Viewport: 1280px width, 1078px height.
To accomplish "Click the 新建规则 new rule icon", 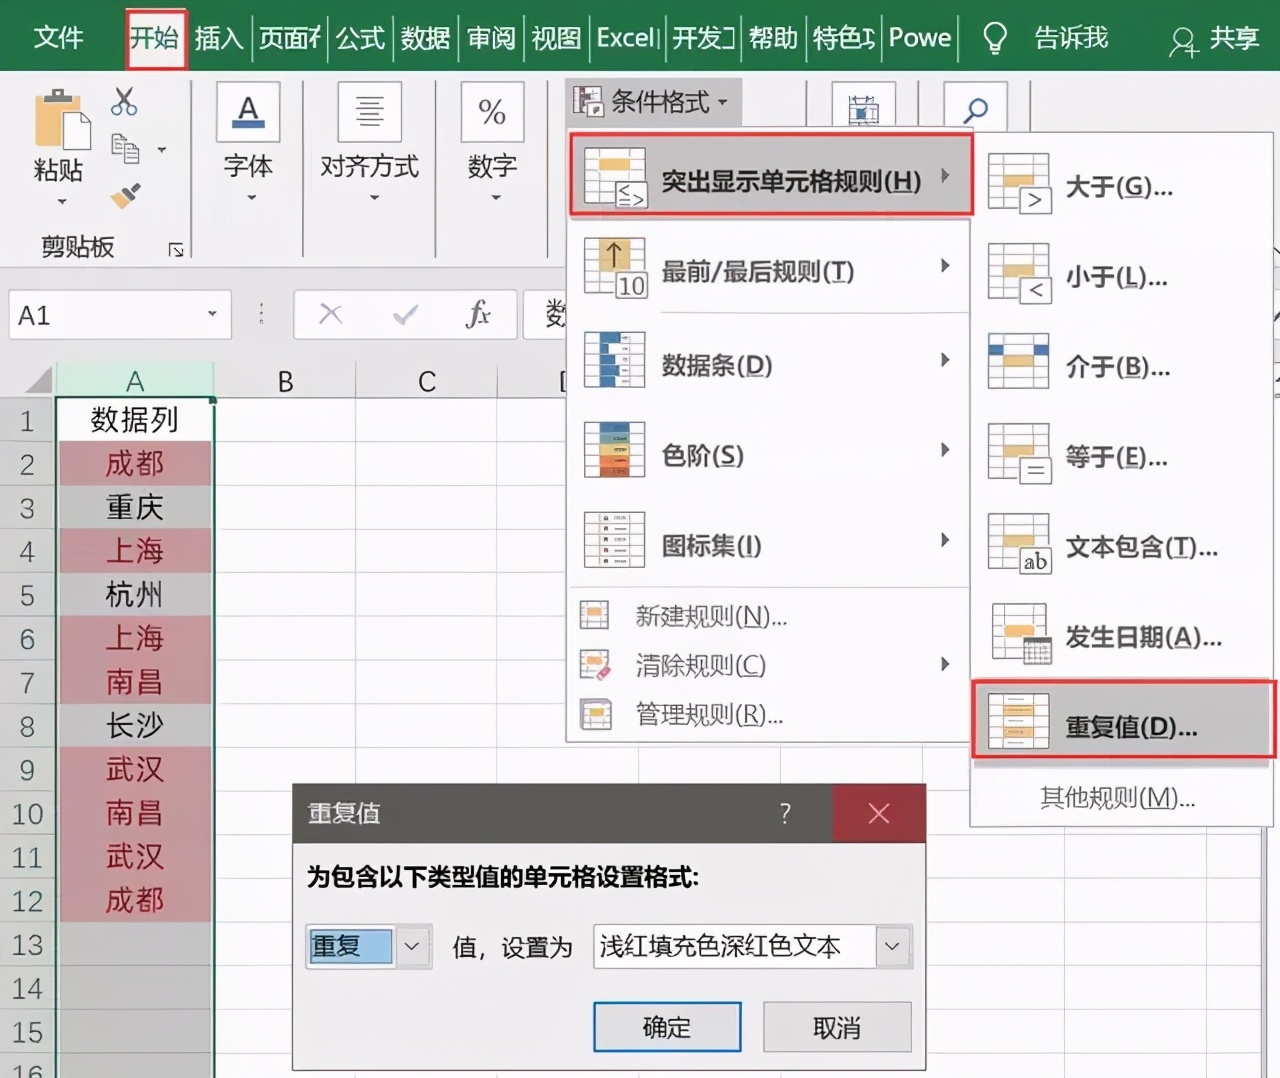I will 595,616.
